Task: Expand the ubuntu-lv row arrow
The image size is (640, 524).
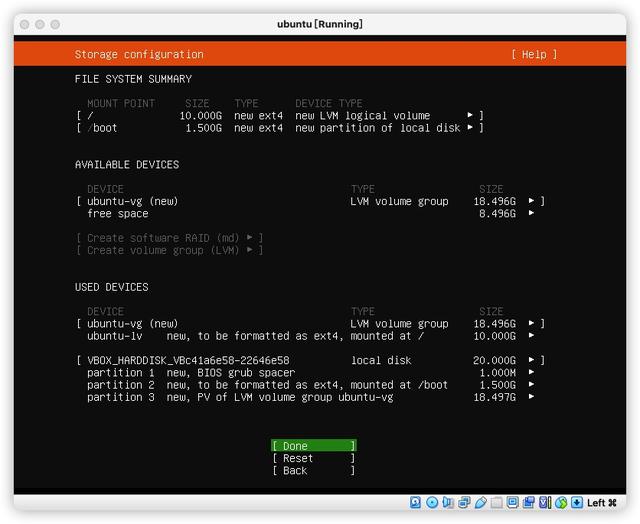Action: (x=531, y=335)
